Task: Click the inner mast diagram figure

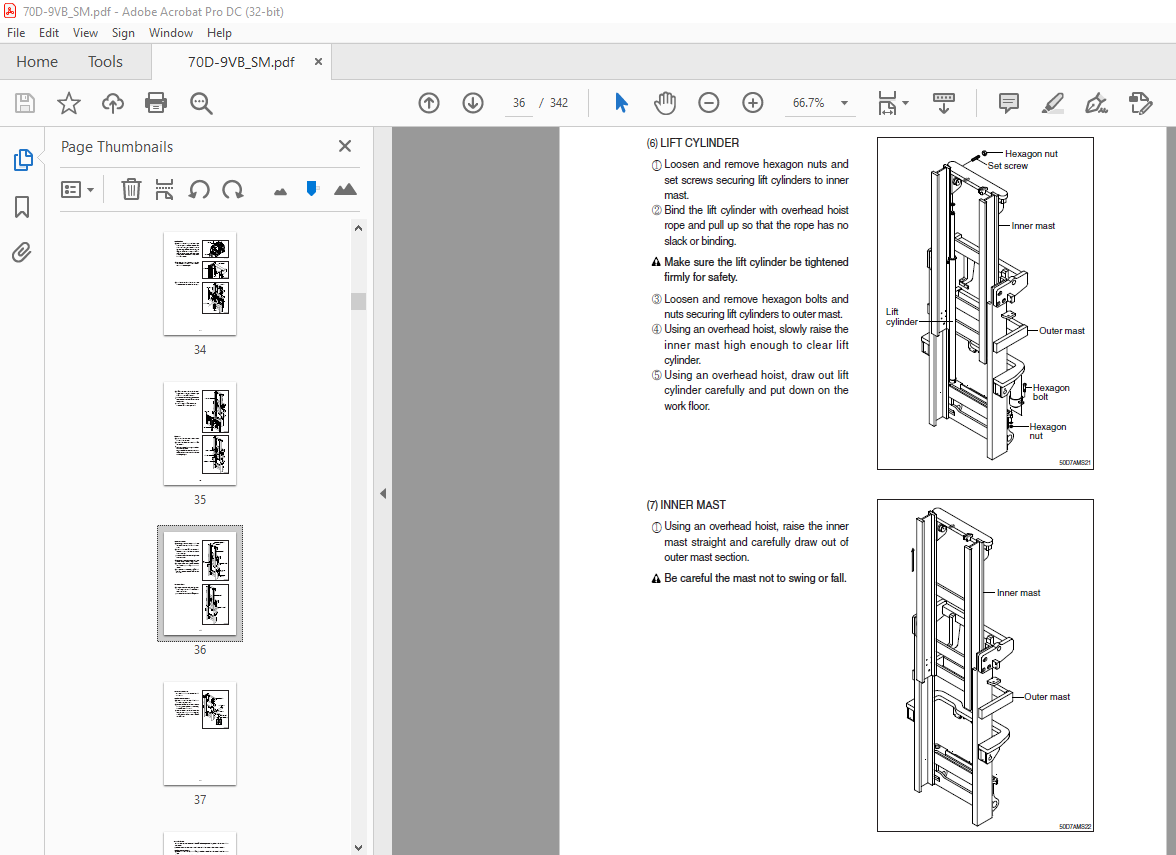Action: click(x=986, y=666)
